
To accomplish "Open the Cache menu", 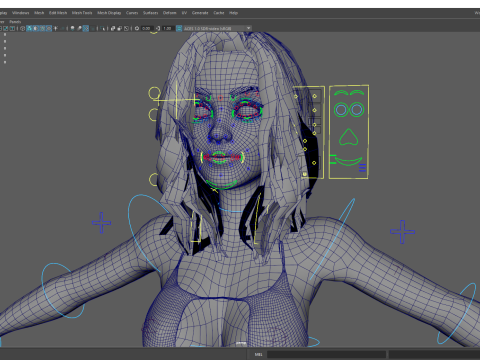I will click(219, 13).
